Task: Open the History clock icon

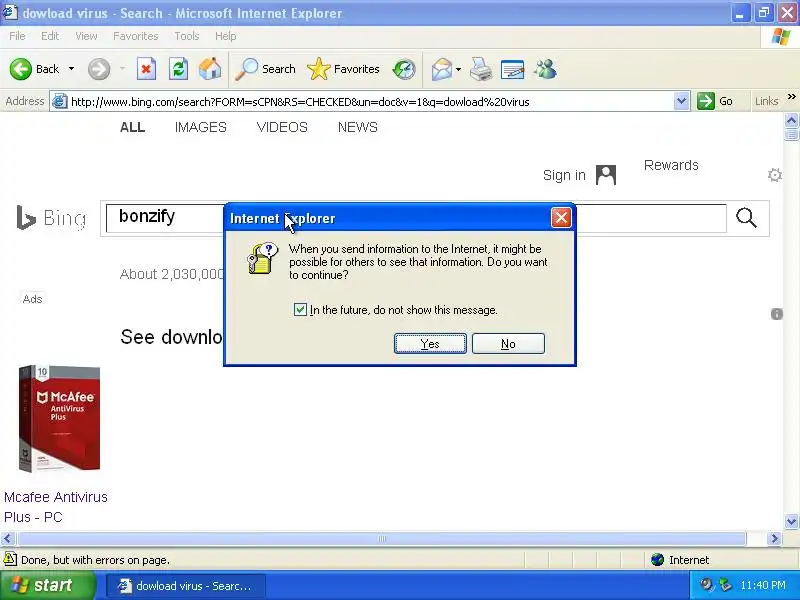Action: 404,69
